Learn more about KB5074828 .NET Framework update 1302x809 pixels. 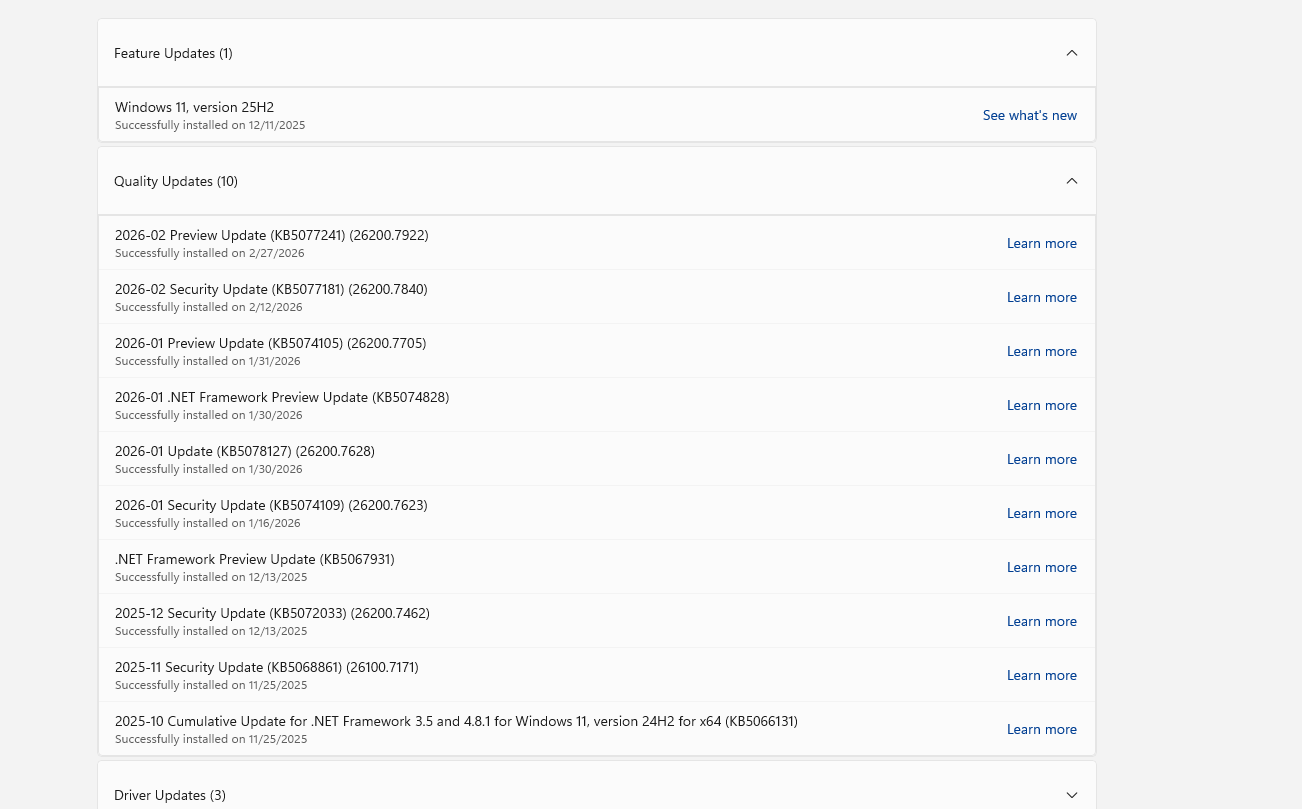(x=1042, y=405)
